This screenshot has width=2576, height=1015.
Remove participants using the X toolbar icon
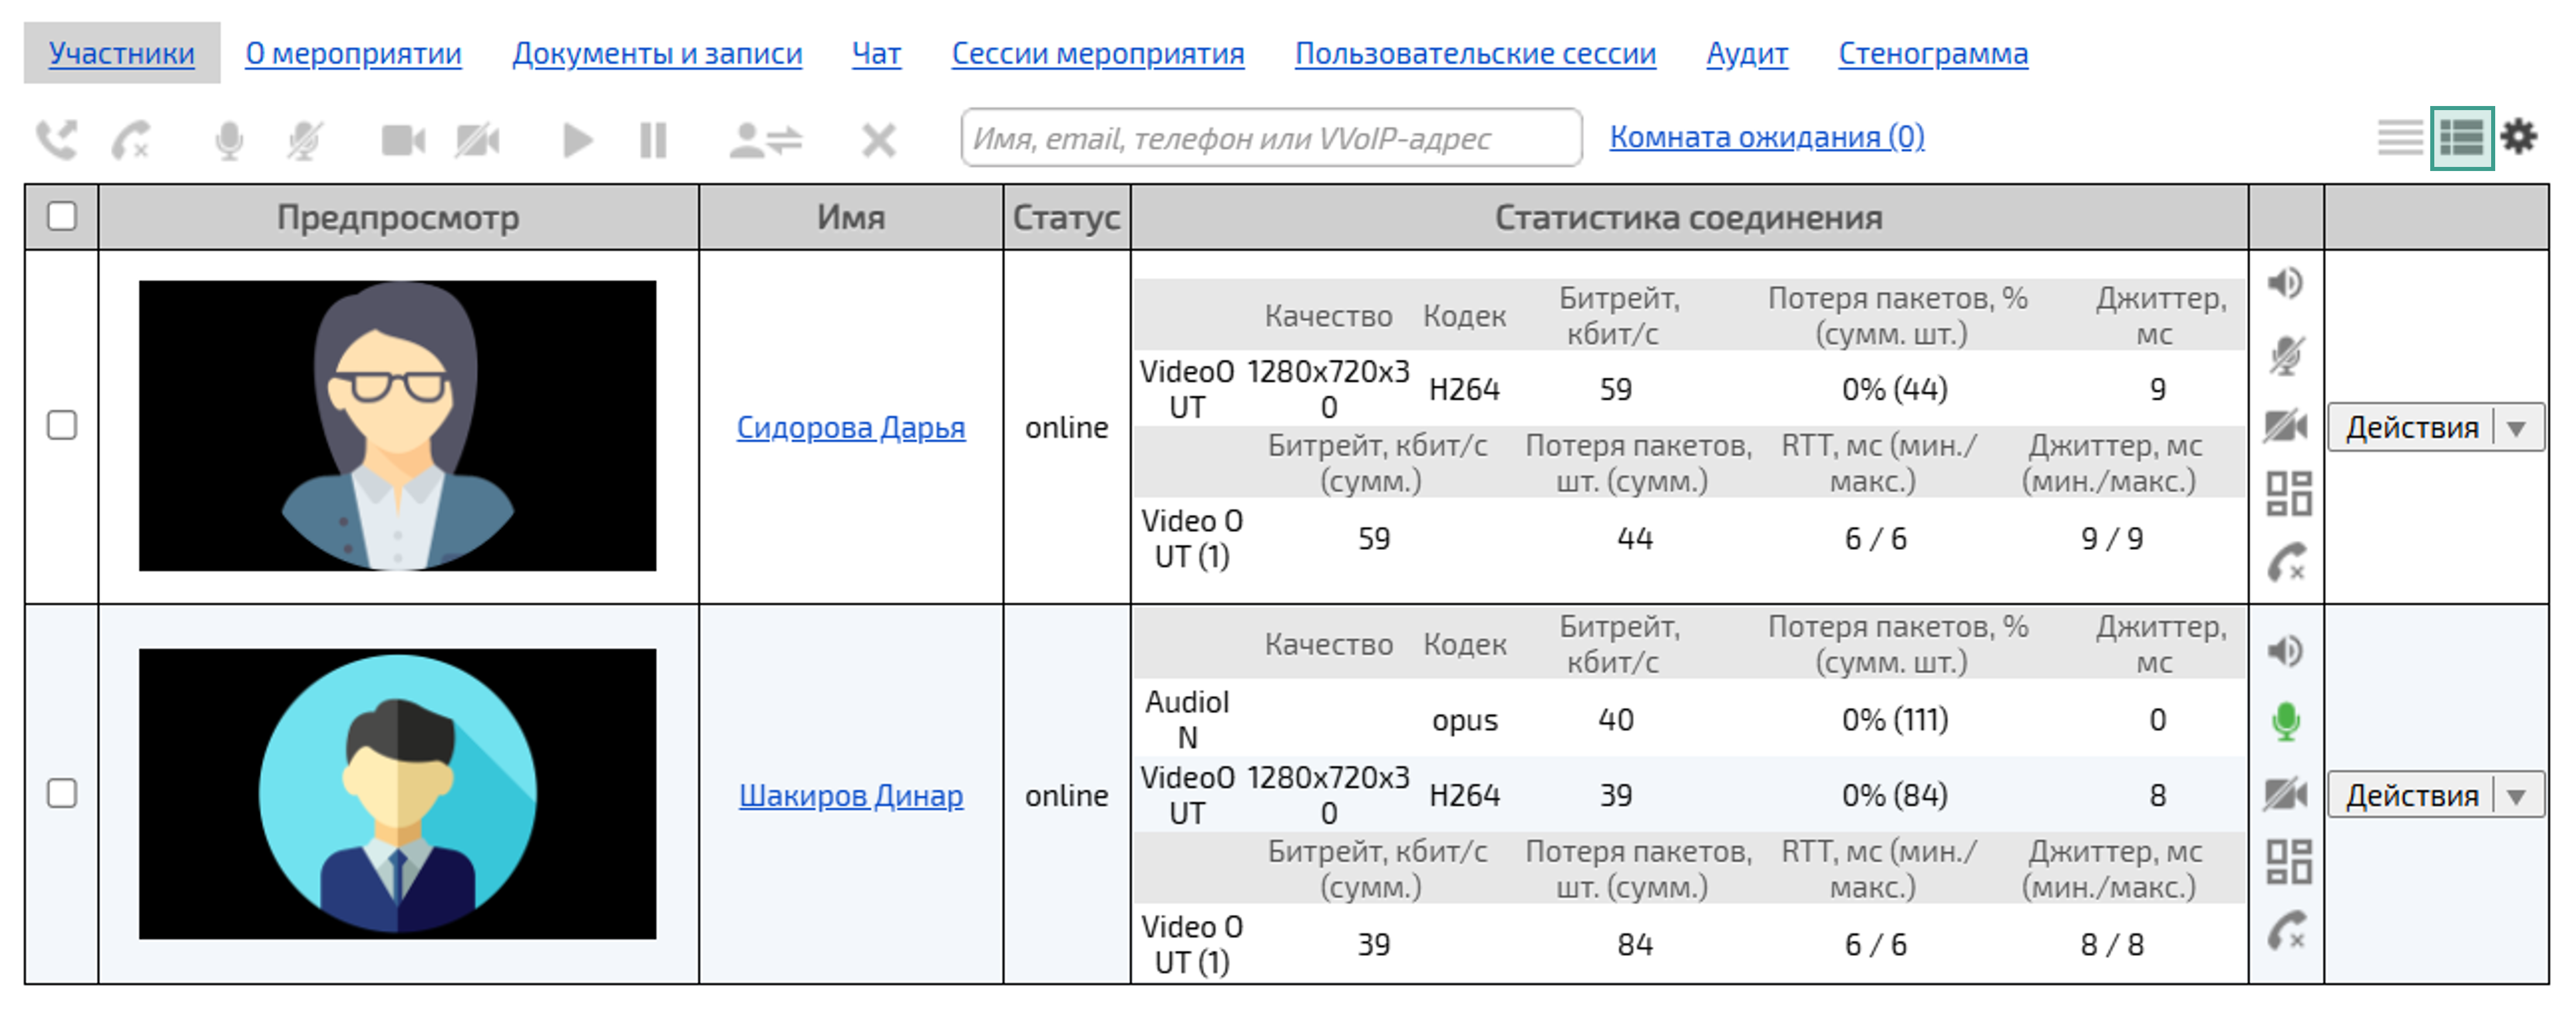pyautogui.click(x=877, y=140)
